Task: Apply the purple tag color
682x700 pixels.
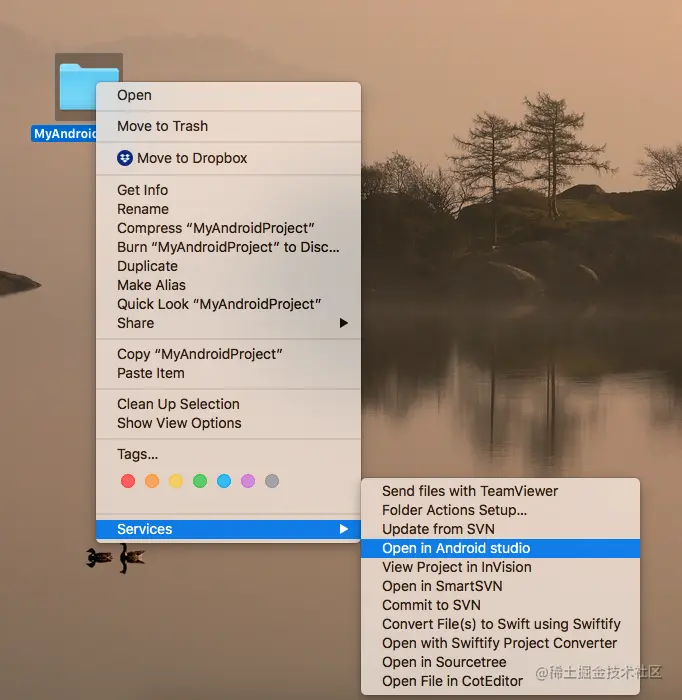Action: (248, 481)
